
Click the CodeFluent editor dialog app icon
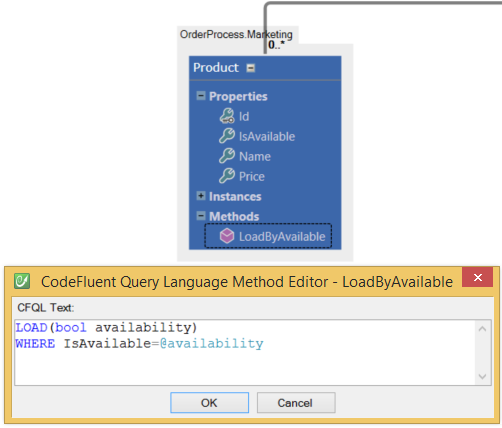coord(22,281)
